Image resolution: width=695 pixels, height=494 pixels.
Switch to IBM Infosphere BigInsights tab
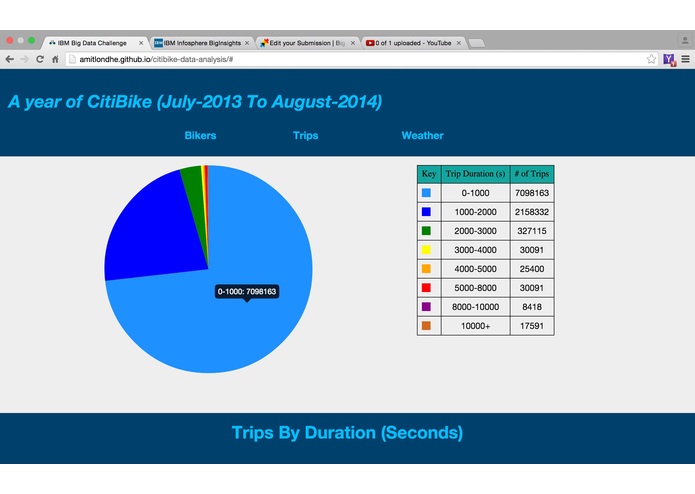pyautogui.click(x=202, y=43)
